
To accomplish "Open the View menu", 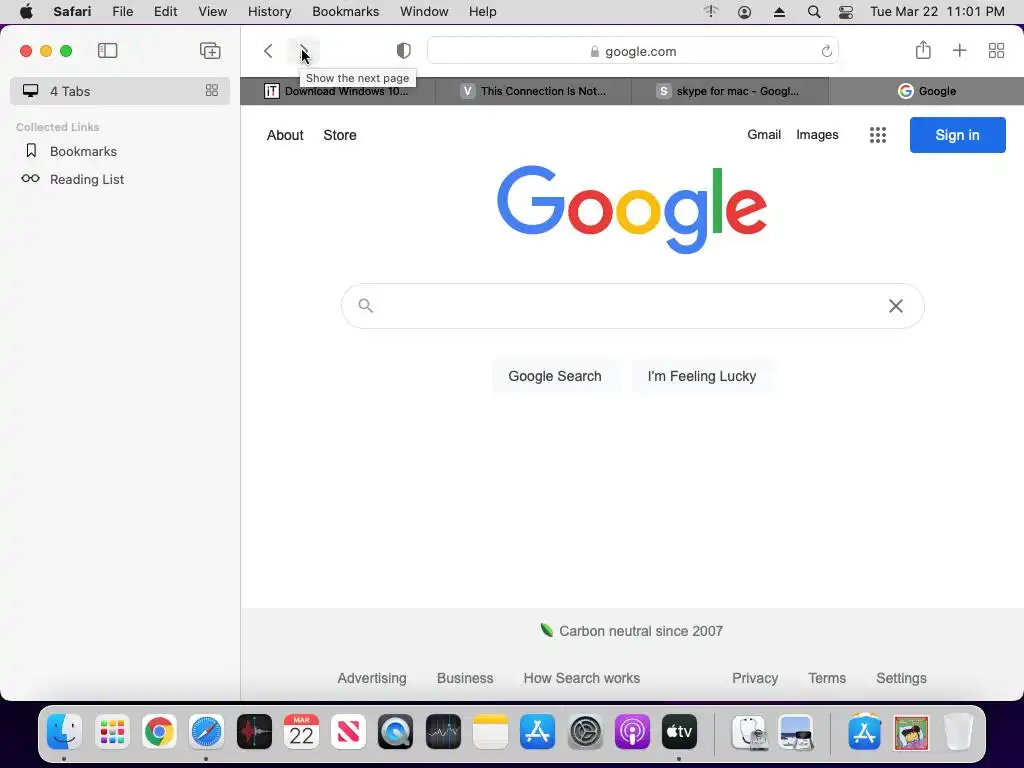I will (x=213, y=12).
